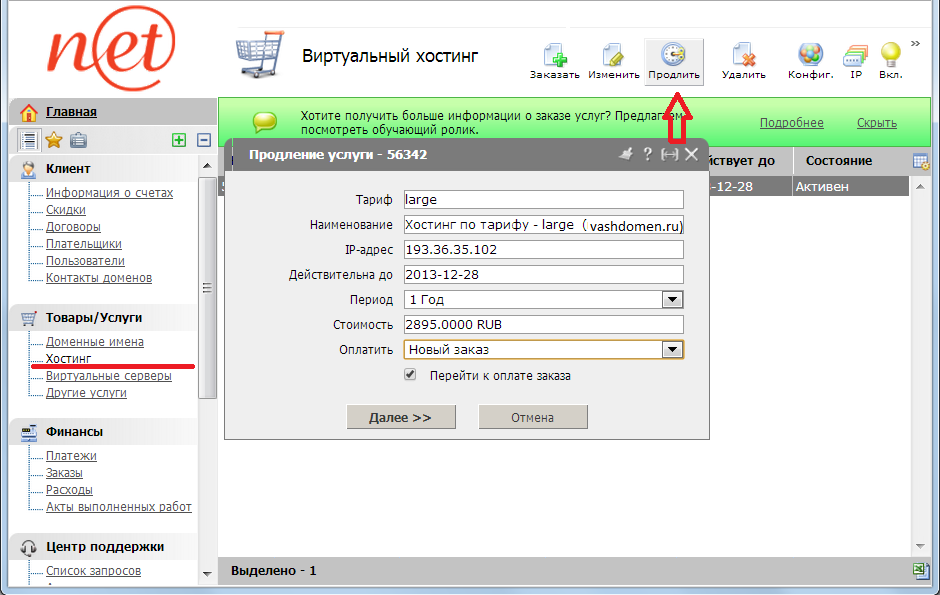The image size is (940, 595).
Task: Click the Изменить edit icon
Action: point(613,58)
